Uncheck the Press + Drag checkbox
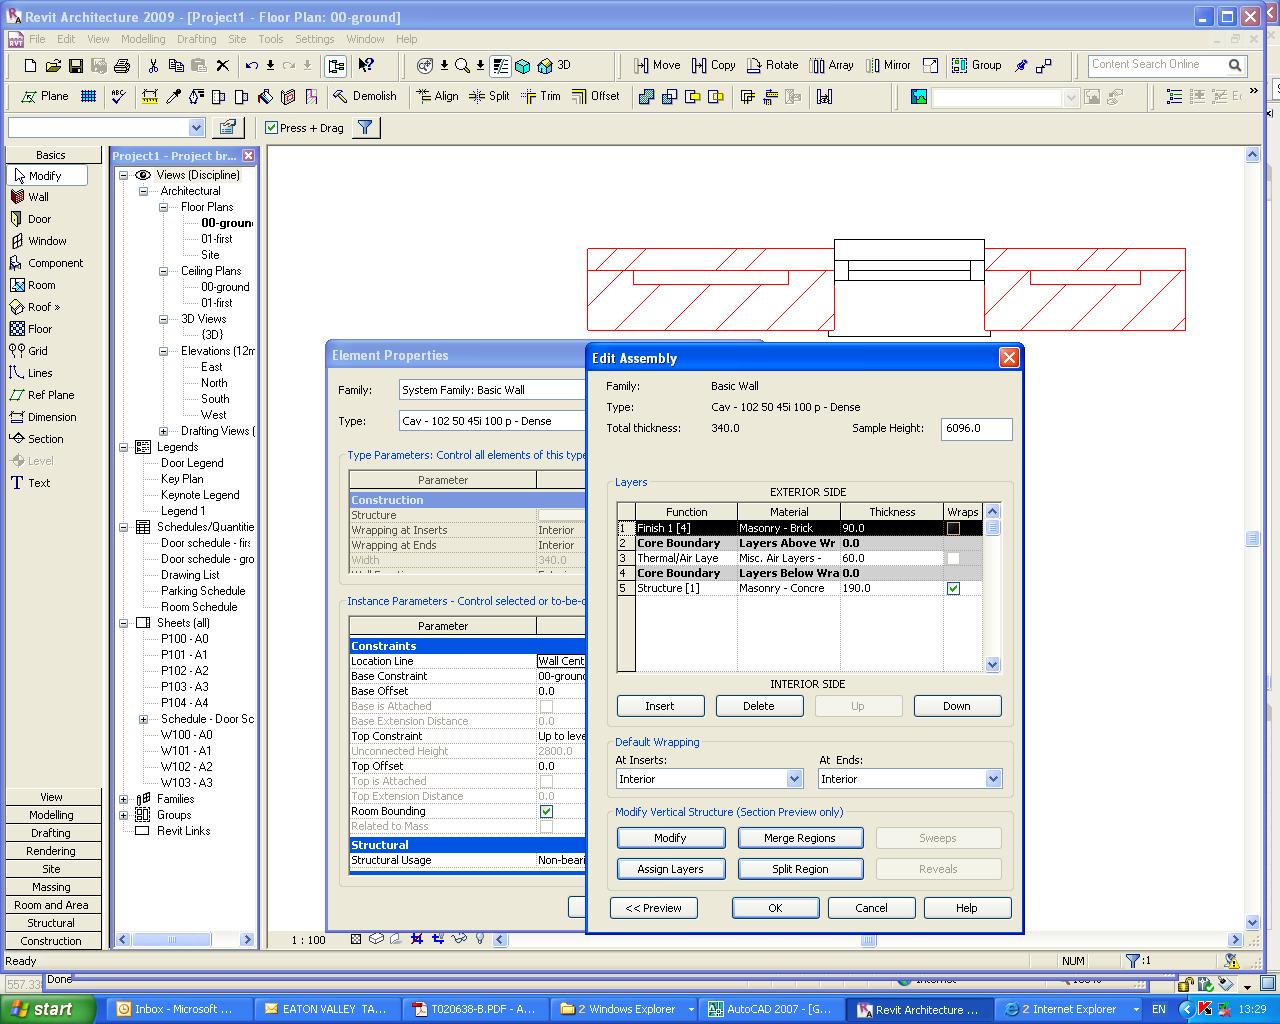This screenshot has height=1024, width=1280. 271,128
